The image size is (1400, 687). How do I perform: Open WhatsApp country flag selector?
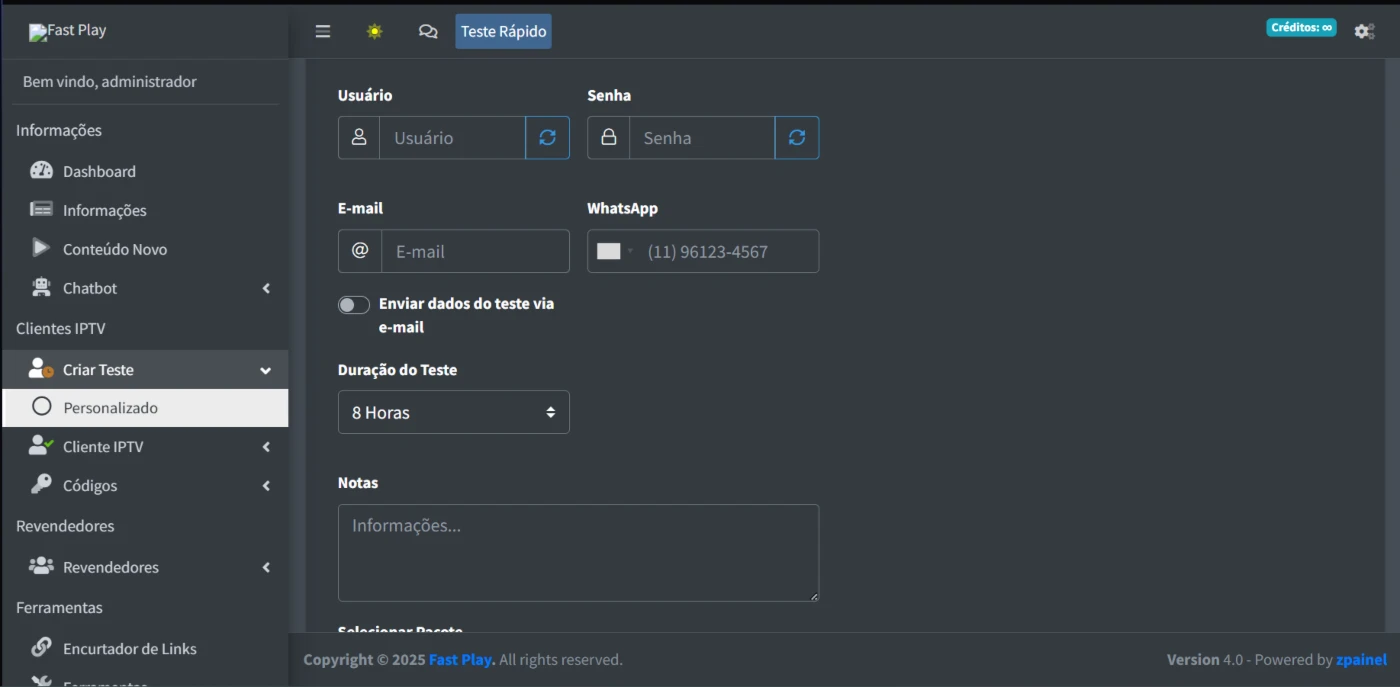tap(614, 251)
